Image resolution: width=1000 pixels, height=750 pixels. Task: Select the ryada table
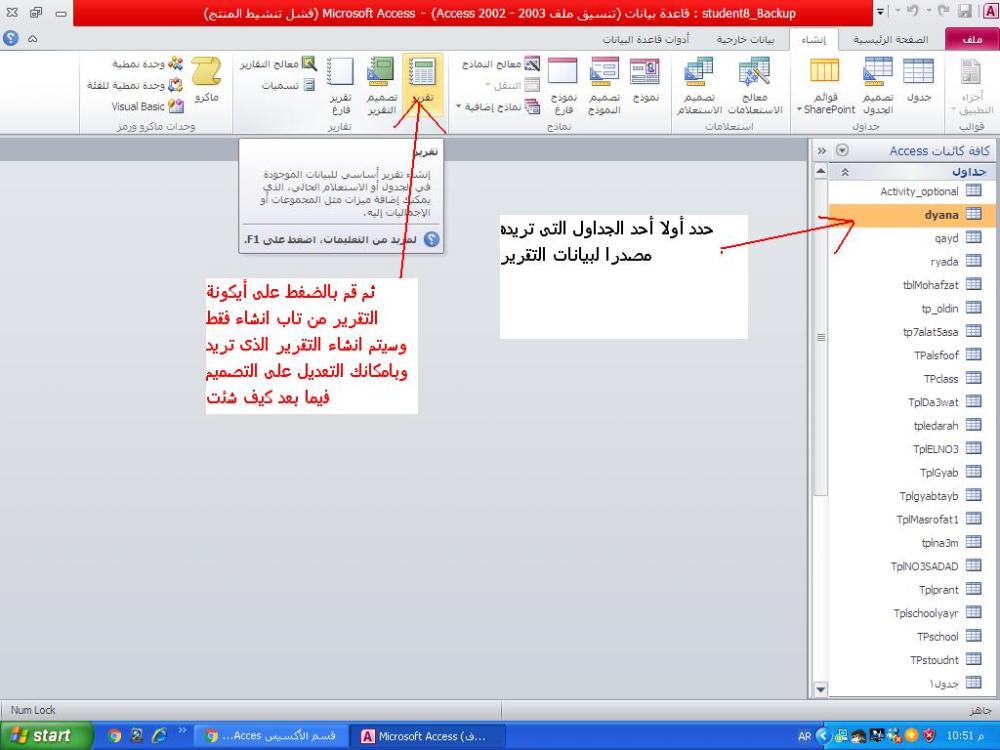pyautogui.click(x=912, y=261)
